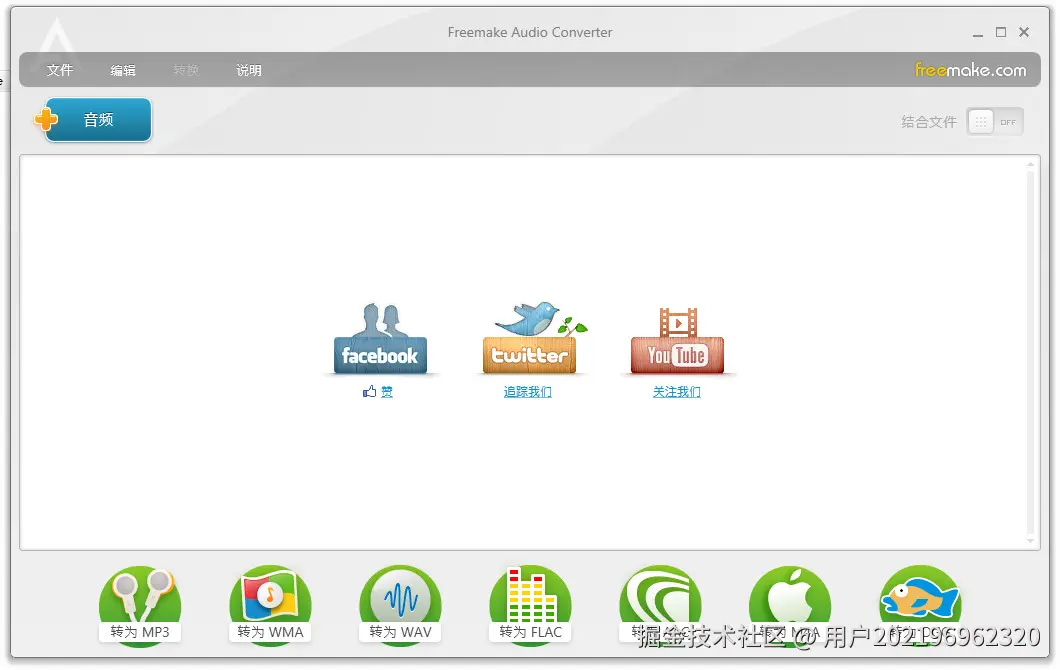1060x670 pixels.
Task: Visit the freemake.com link
Action: pos(970,70)
